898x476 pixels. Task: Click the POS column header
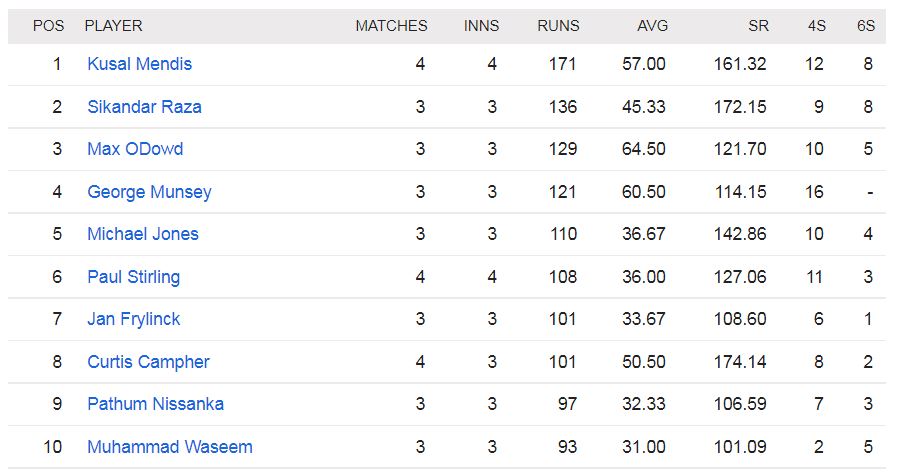tap(49, 26)
